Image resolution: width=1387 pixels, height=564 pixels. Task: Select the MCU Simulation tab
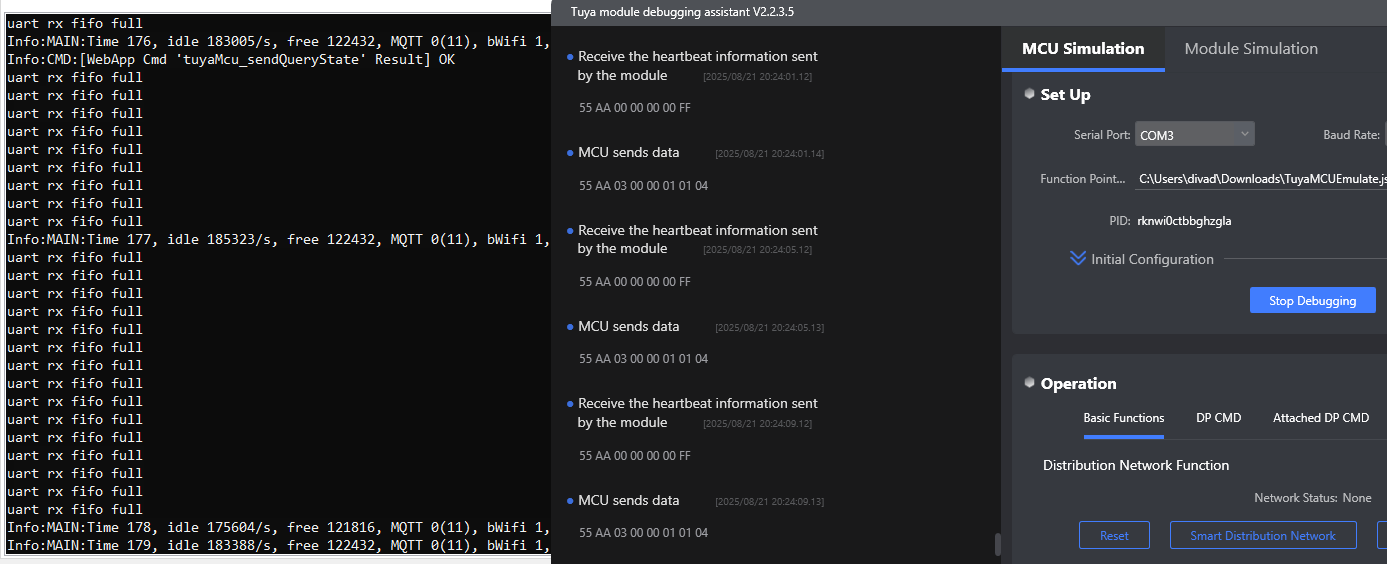click(1083, 49)
